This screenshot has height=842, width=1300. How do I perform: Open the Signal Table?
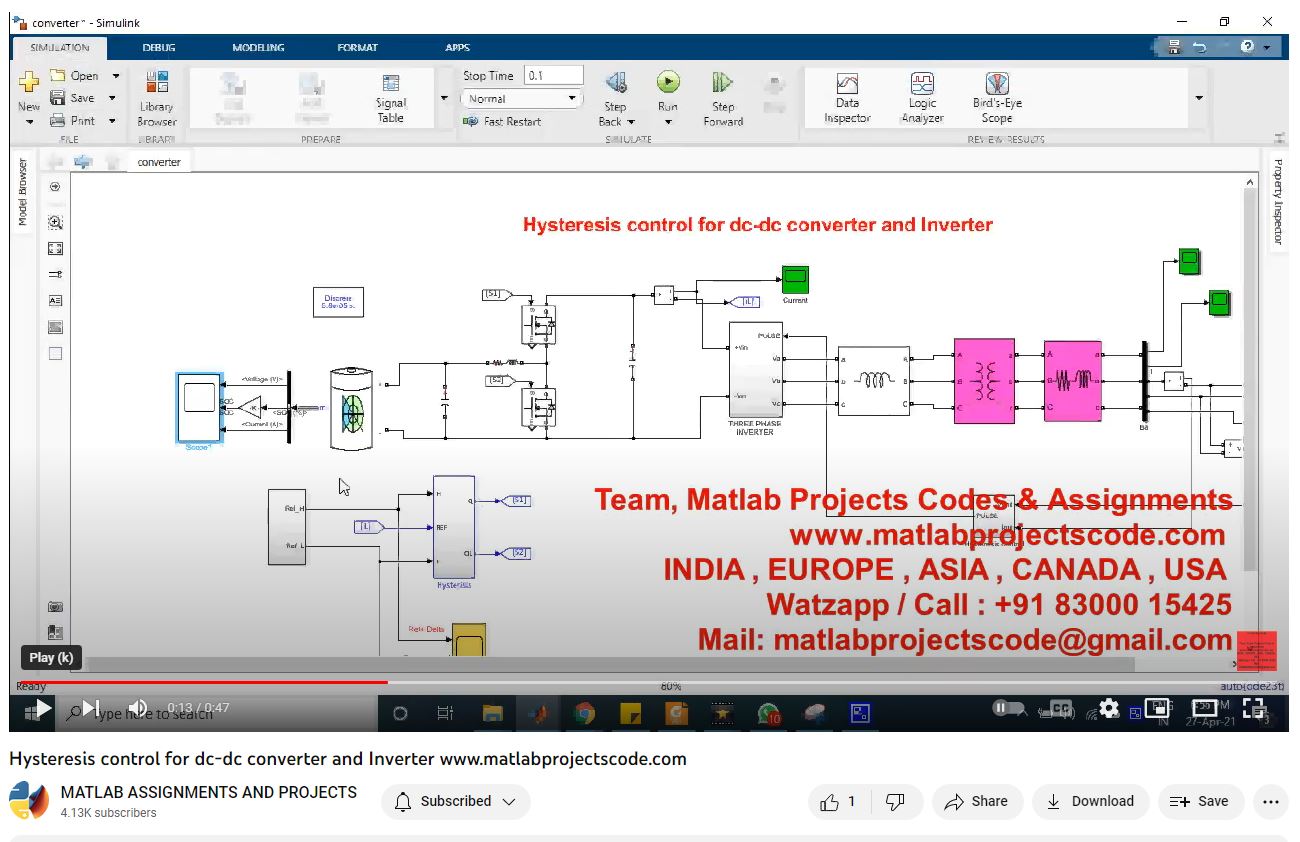pos(391,98)
